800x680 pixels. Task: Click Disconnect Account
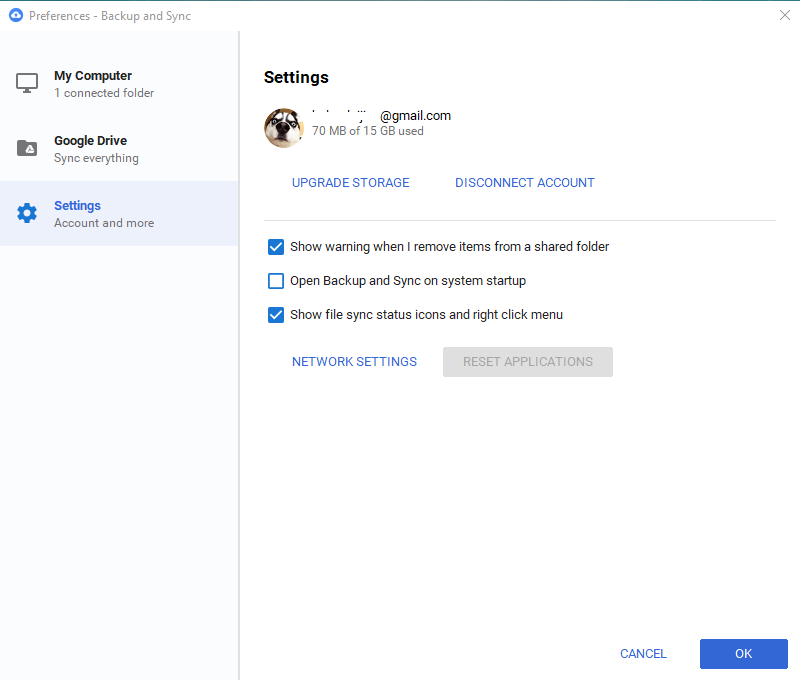525,183
